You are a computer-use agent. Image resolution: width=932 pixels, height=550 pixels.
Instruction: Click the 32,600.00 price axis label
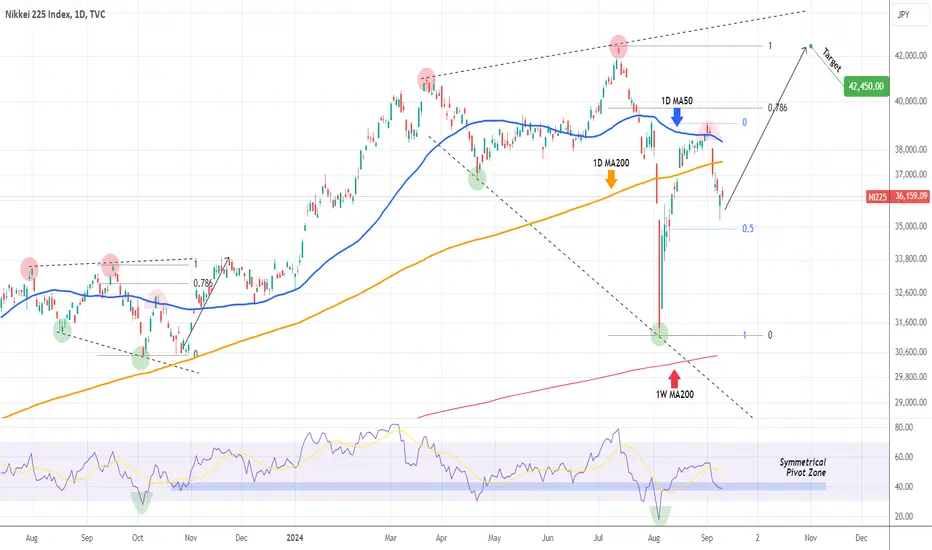911,293
